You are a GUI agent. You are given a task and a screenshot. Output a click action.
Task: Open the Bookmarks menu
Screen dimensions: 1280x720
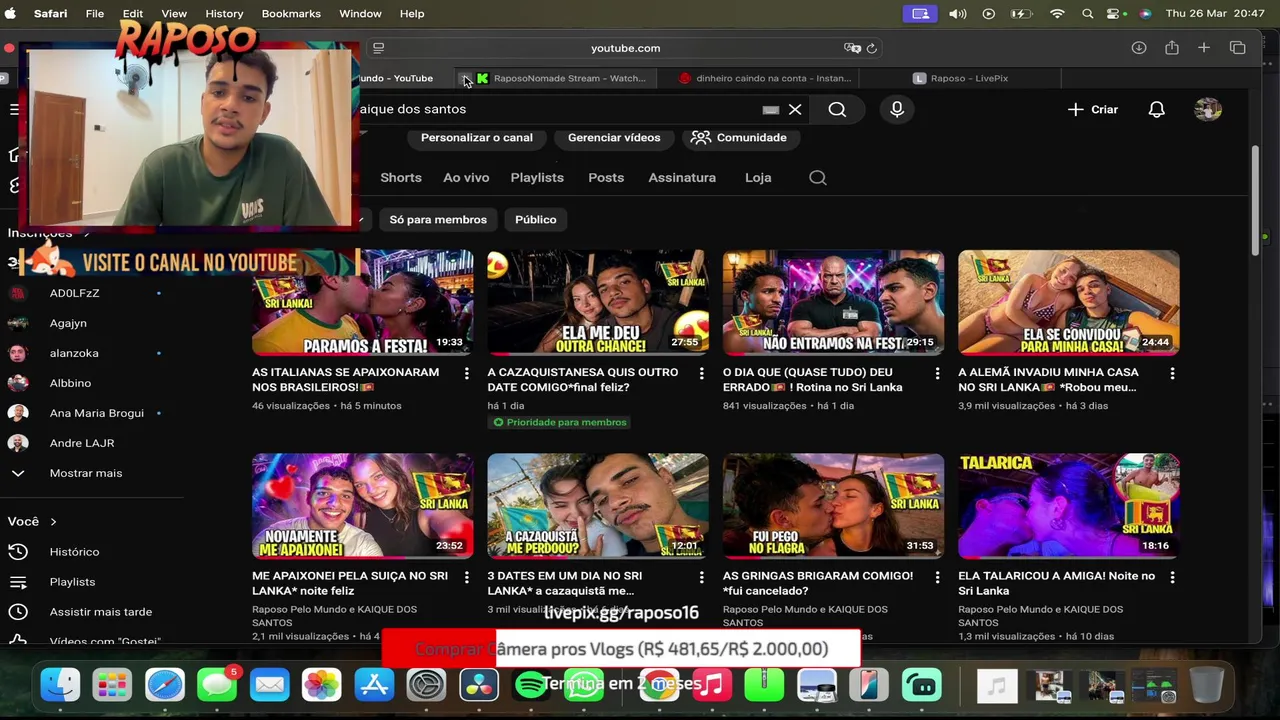(291, 13)
